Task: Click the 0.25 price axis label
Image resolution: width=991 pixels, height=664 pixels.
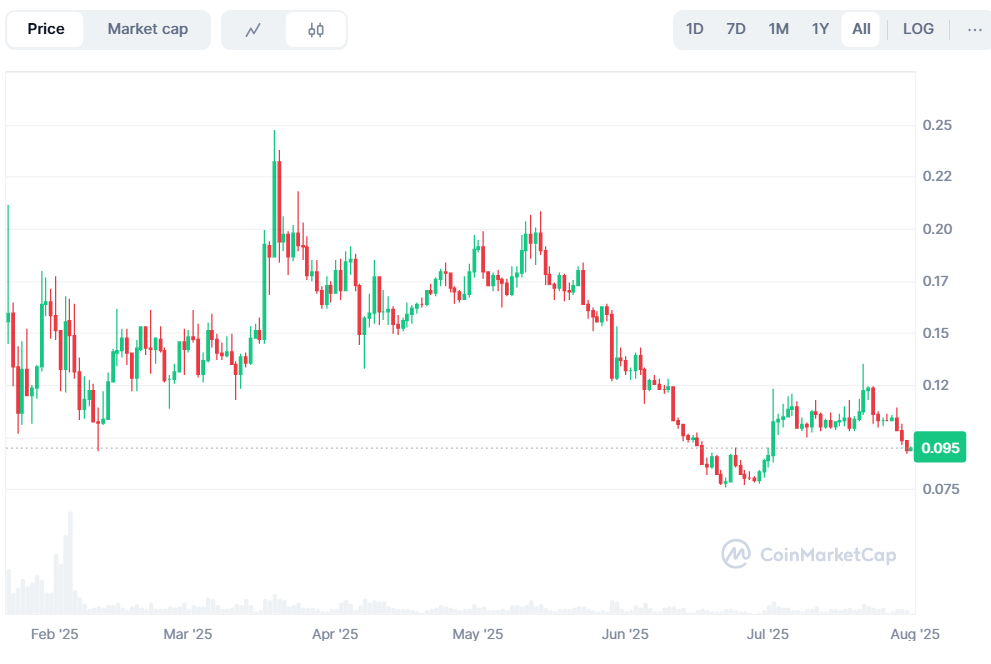Action: [x=937, y=125]
